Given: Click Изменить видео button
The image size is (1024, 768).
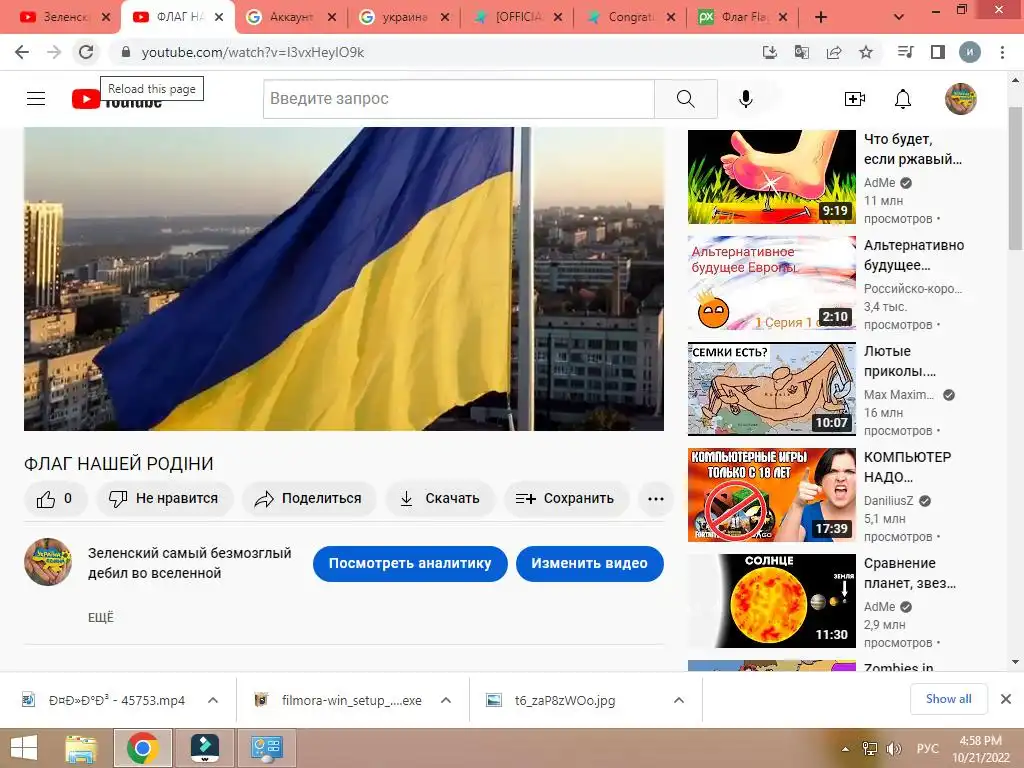Looking at the screenshot, I should (x=590, y=564).
